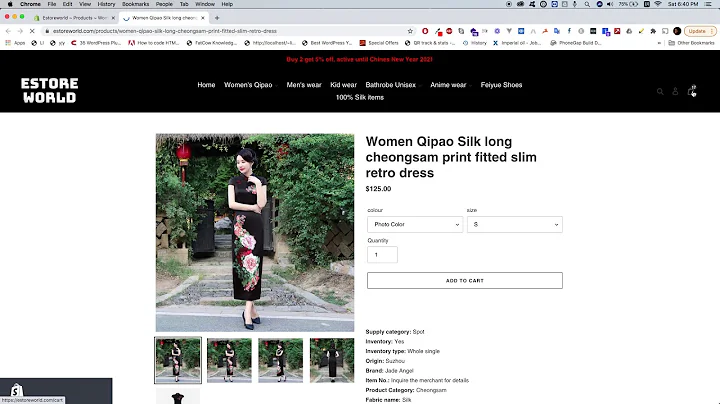
Task: Open the cast/media control icon in toolbar
Action: [665, 31]
